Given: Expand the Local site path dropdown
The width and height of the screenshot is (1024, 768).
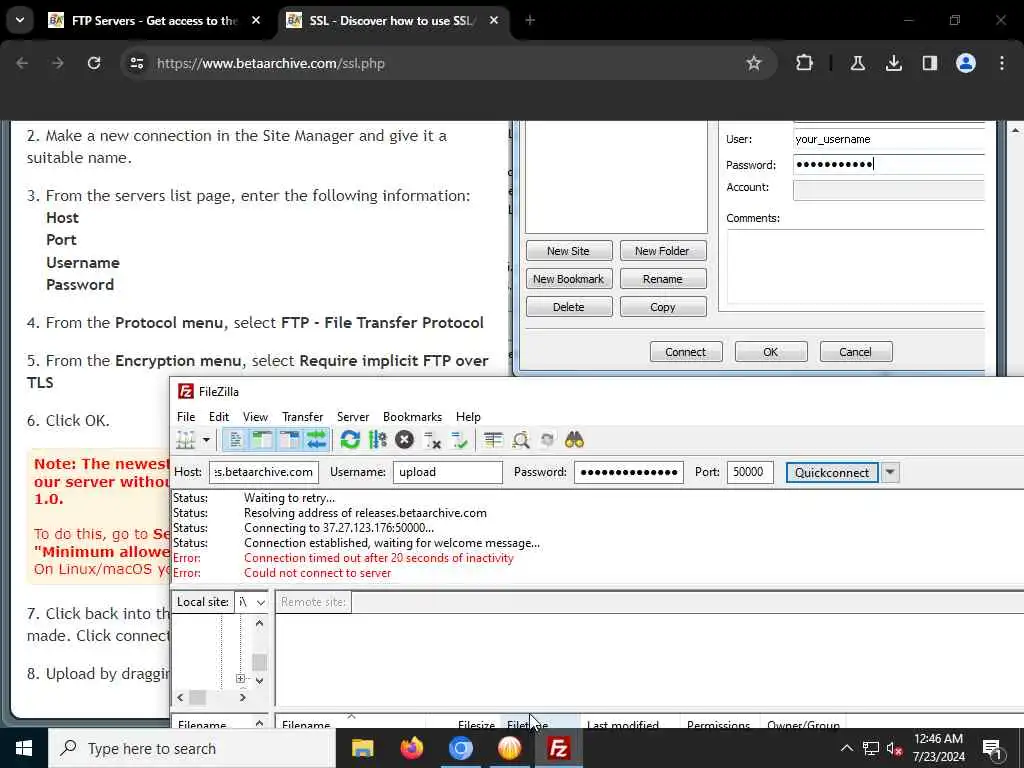Looking at the screenshot, I should (x=261, y=602).
